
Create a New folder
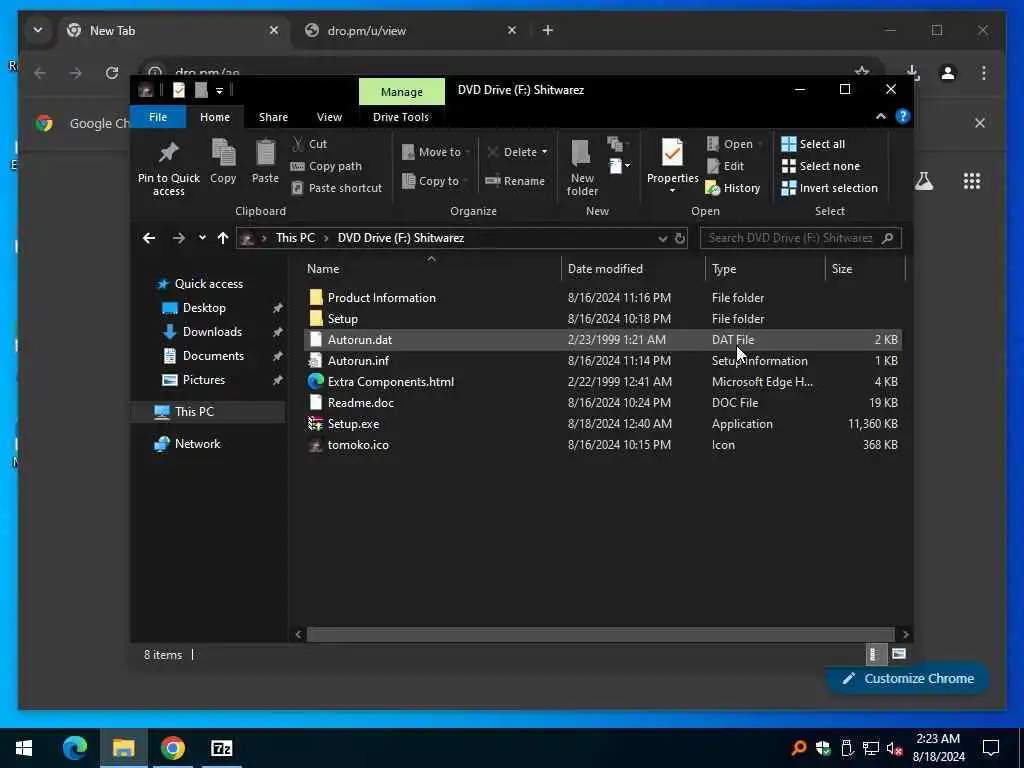tap(582, 168)
